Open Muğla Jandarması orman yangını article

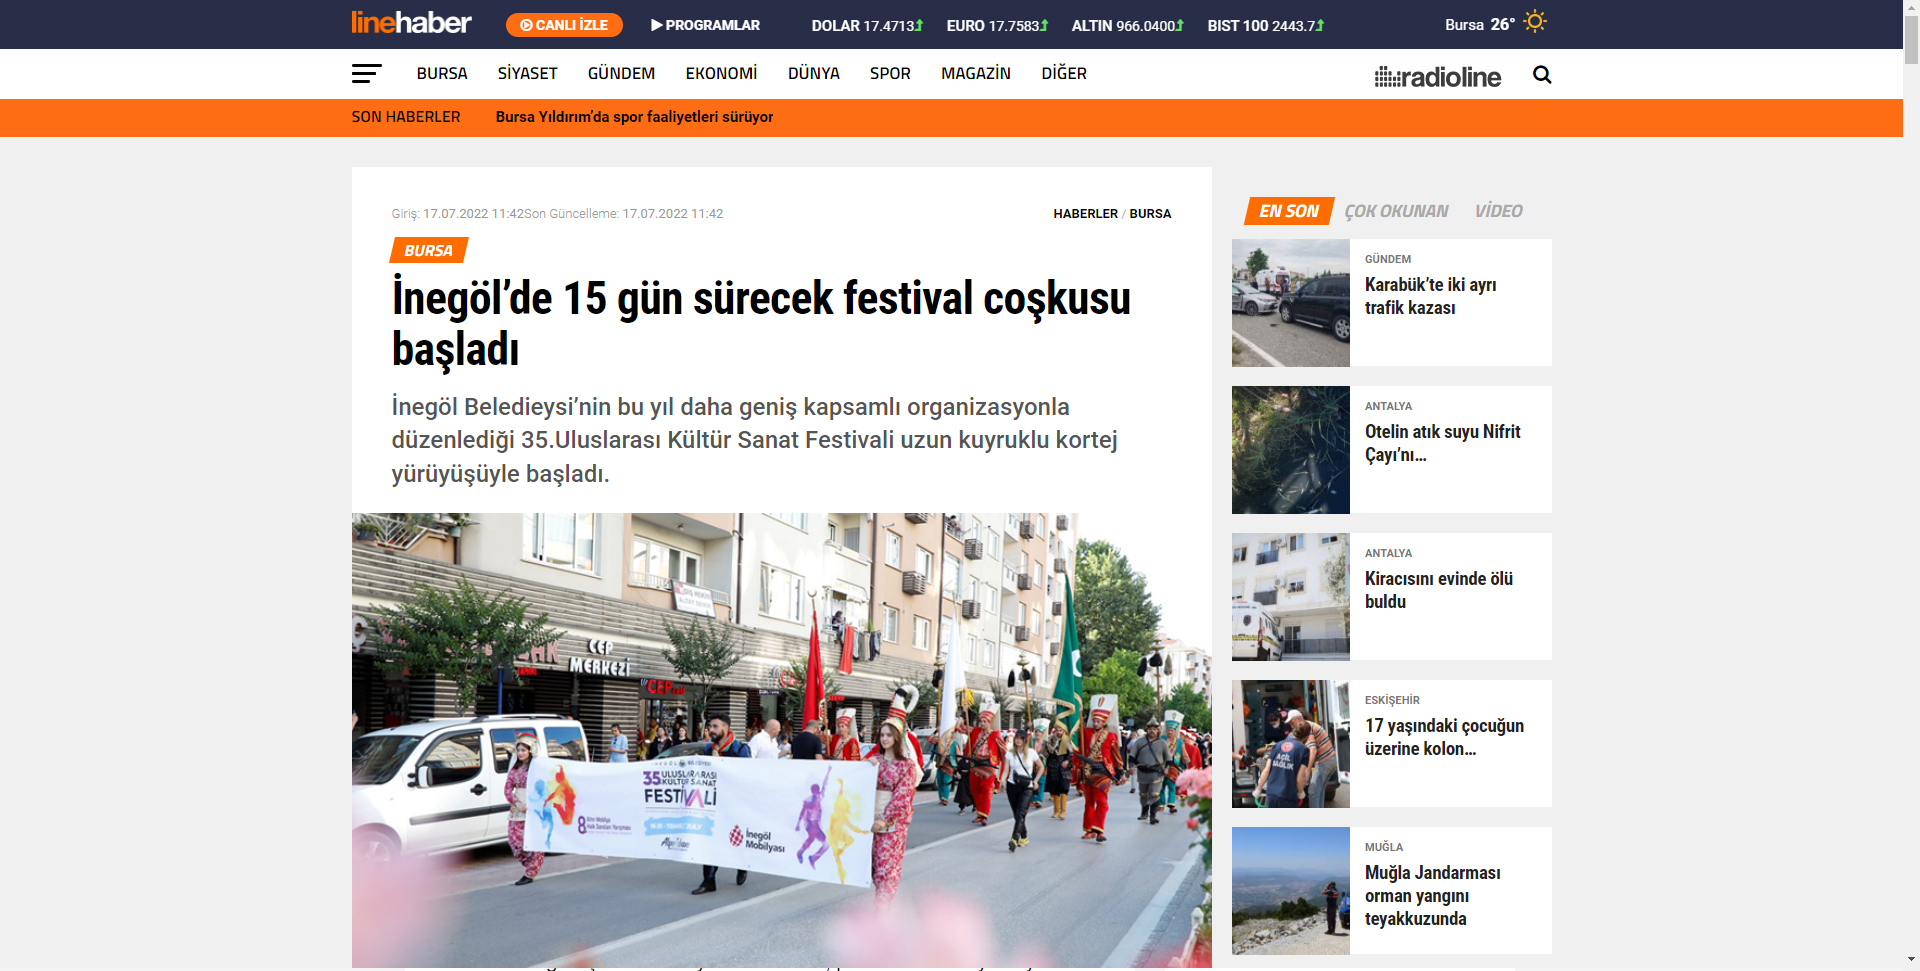pos(1432,895)
